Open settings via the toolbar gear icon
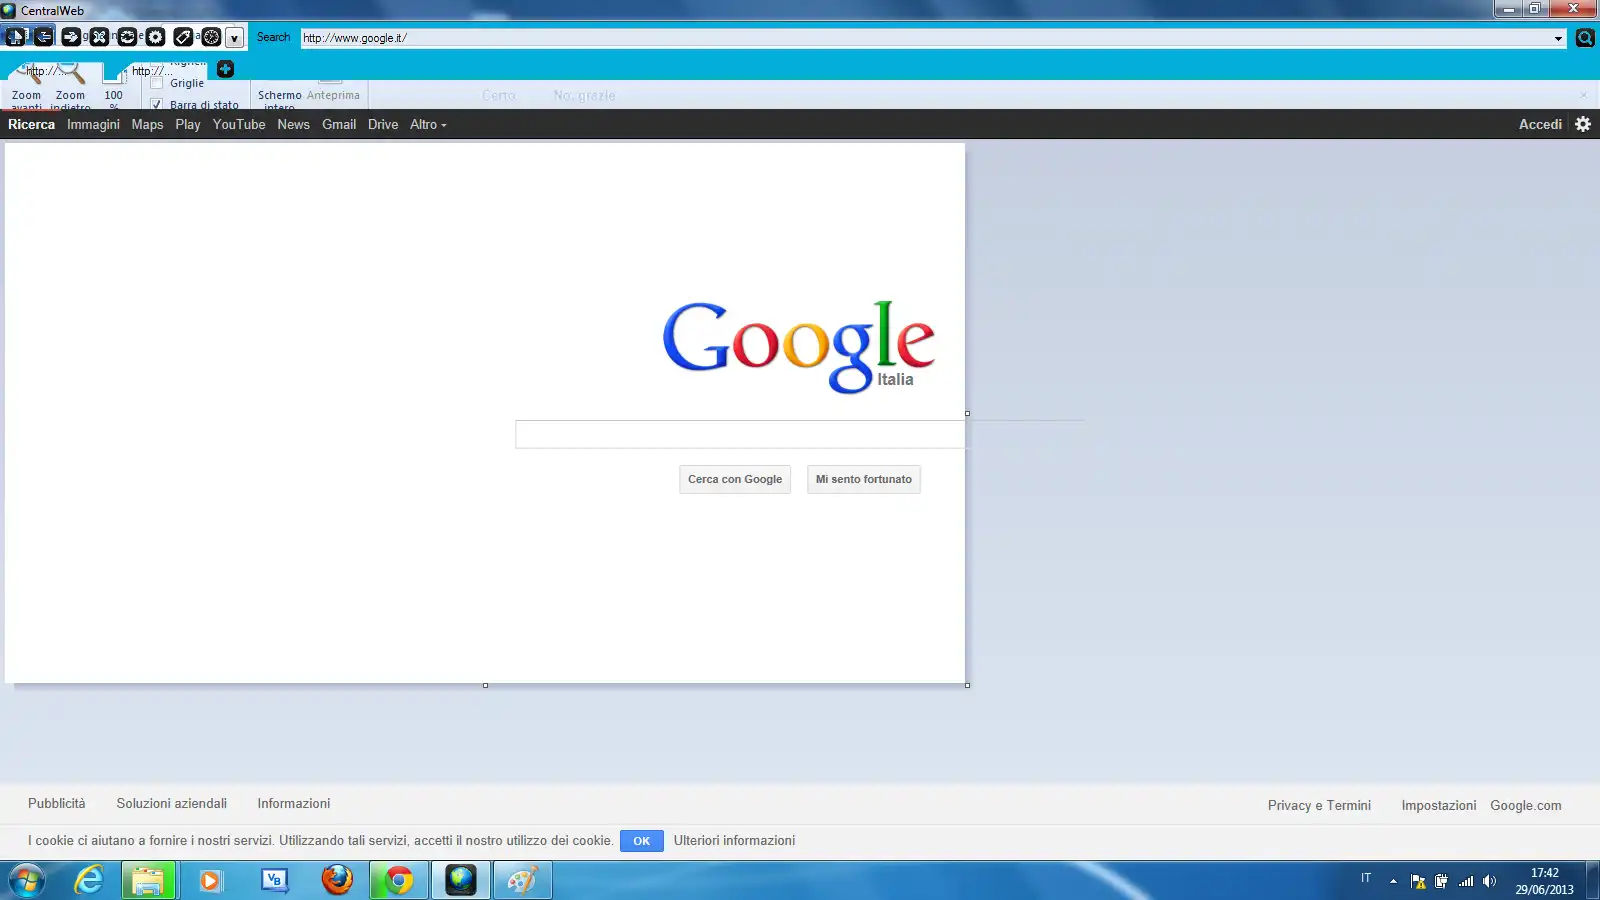1600x900 pixels. pos(155,37)
